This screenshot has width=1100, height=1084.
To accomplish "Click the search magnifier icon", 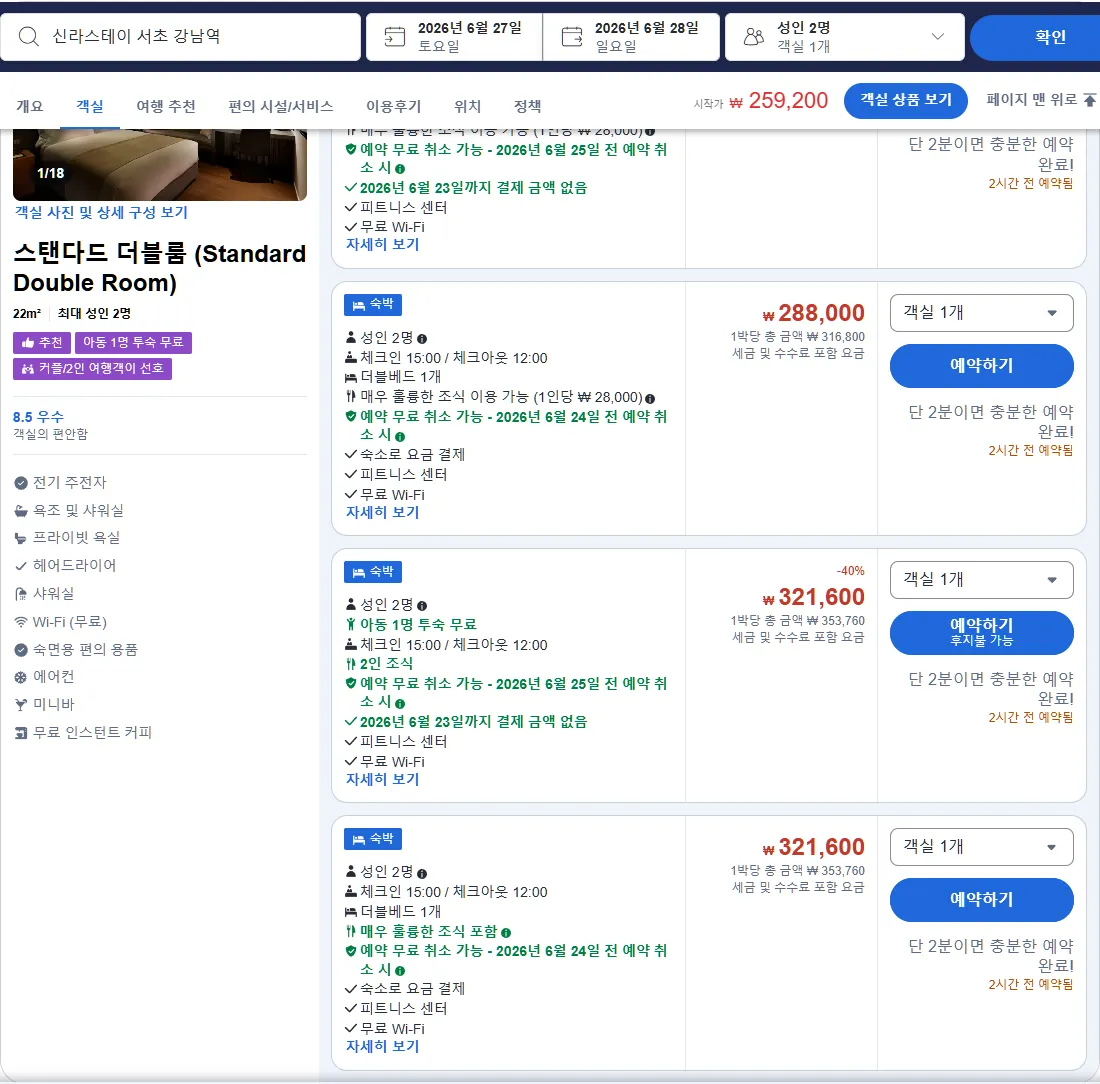I will pyautogui.click(x=29, y=36).
